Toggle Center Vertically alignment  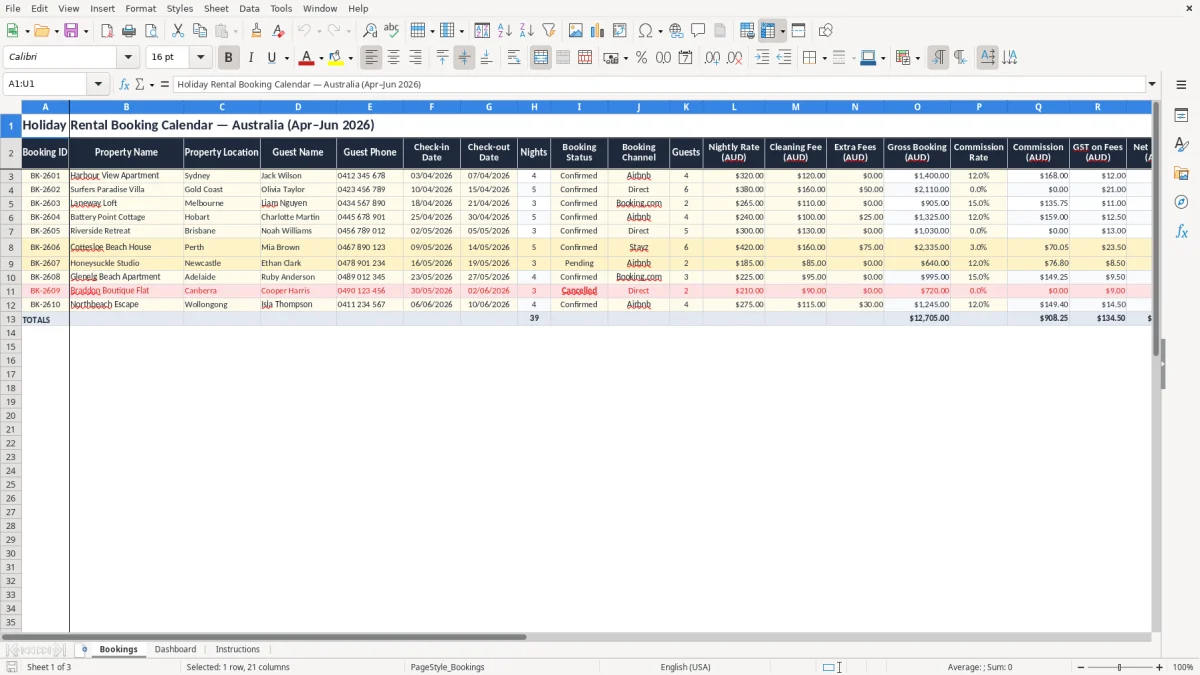[x=464, y=58]
